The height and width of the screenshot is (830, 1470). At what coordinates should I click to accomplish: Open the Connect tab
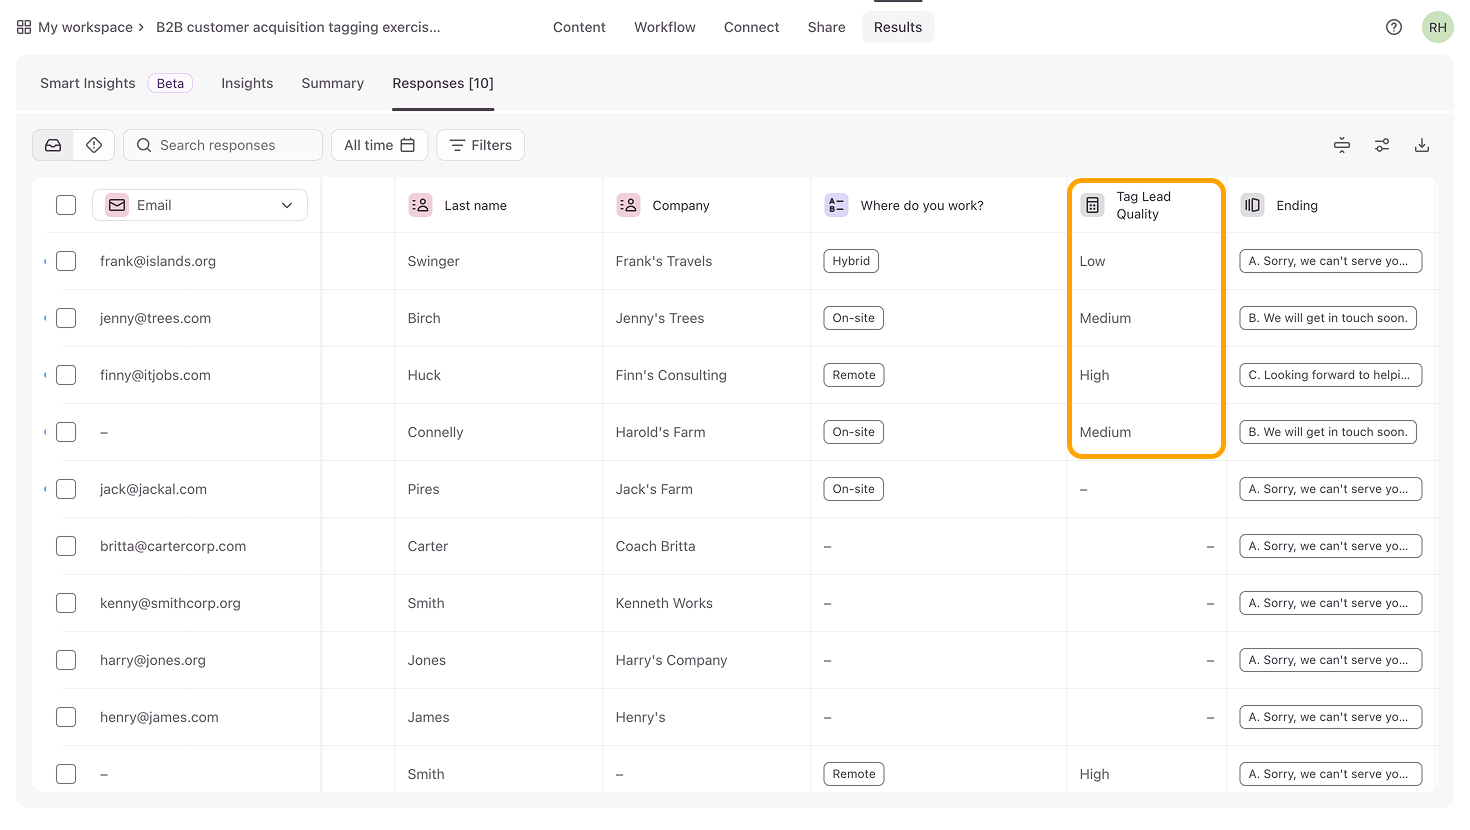click(x=751, y=27)
